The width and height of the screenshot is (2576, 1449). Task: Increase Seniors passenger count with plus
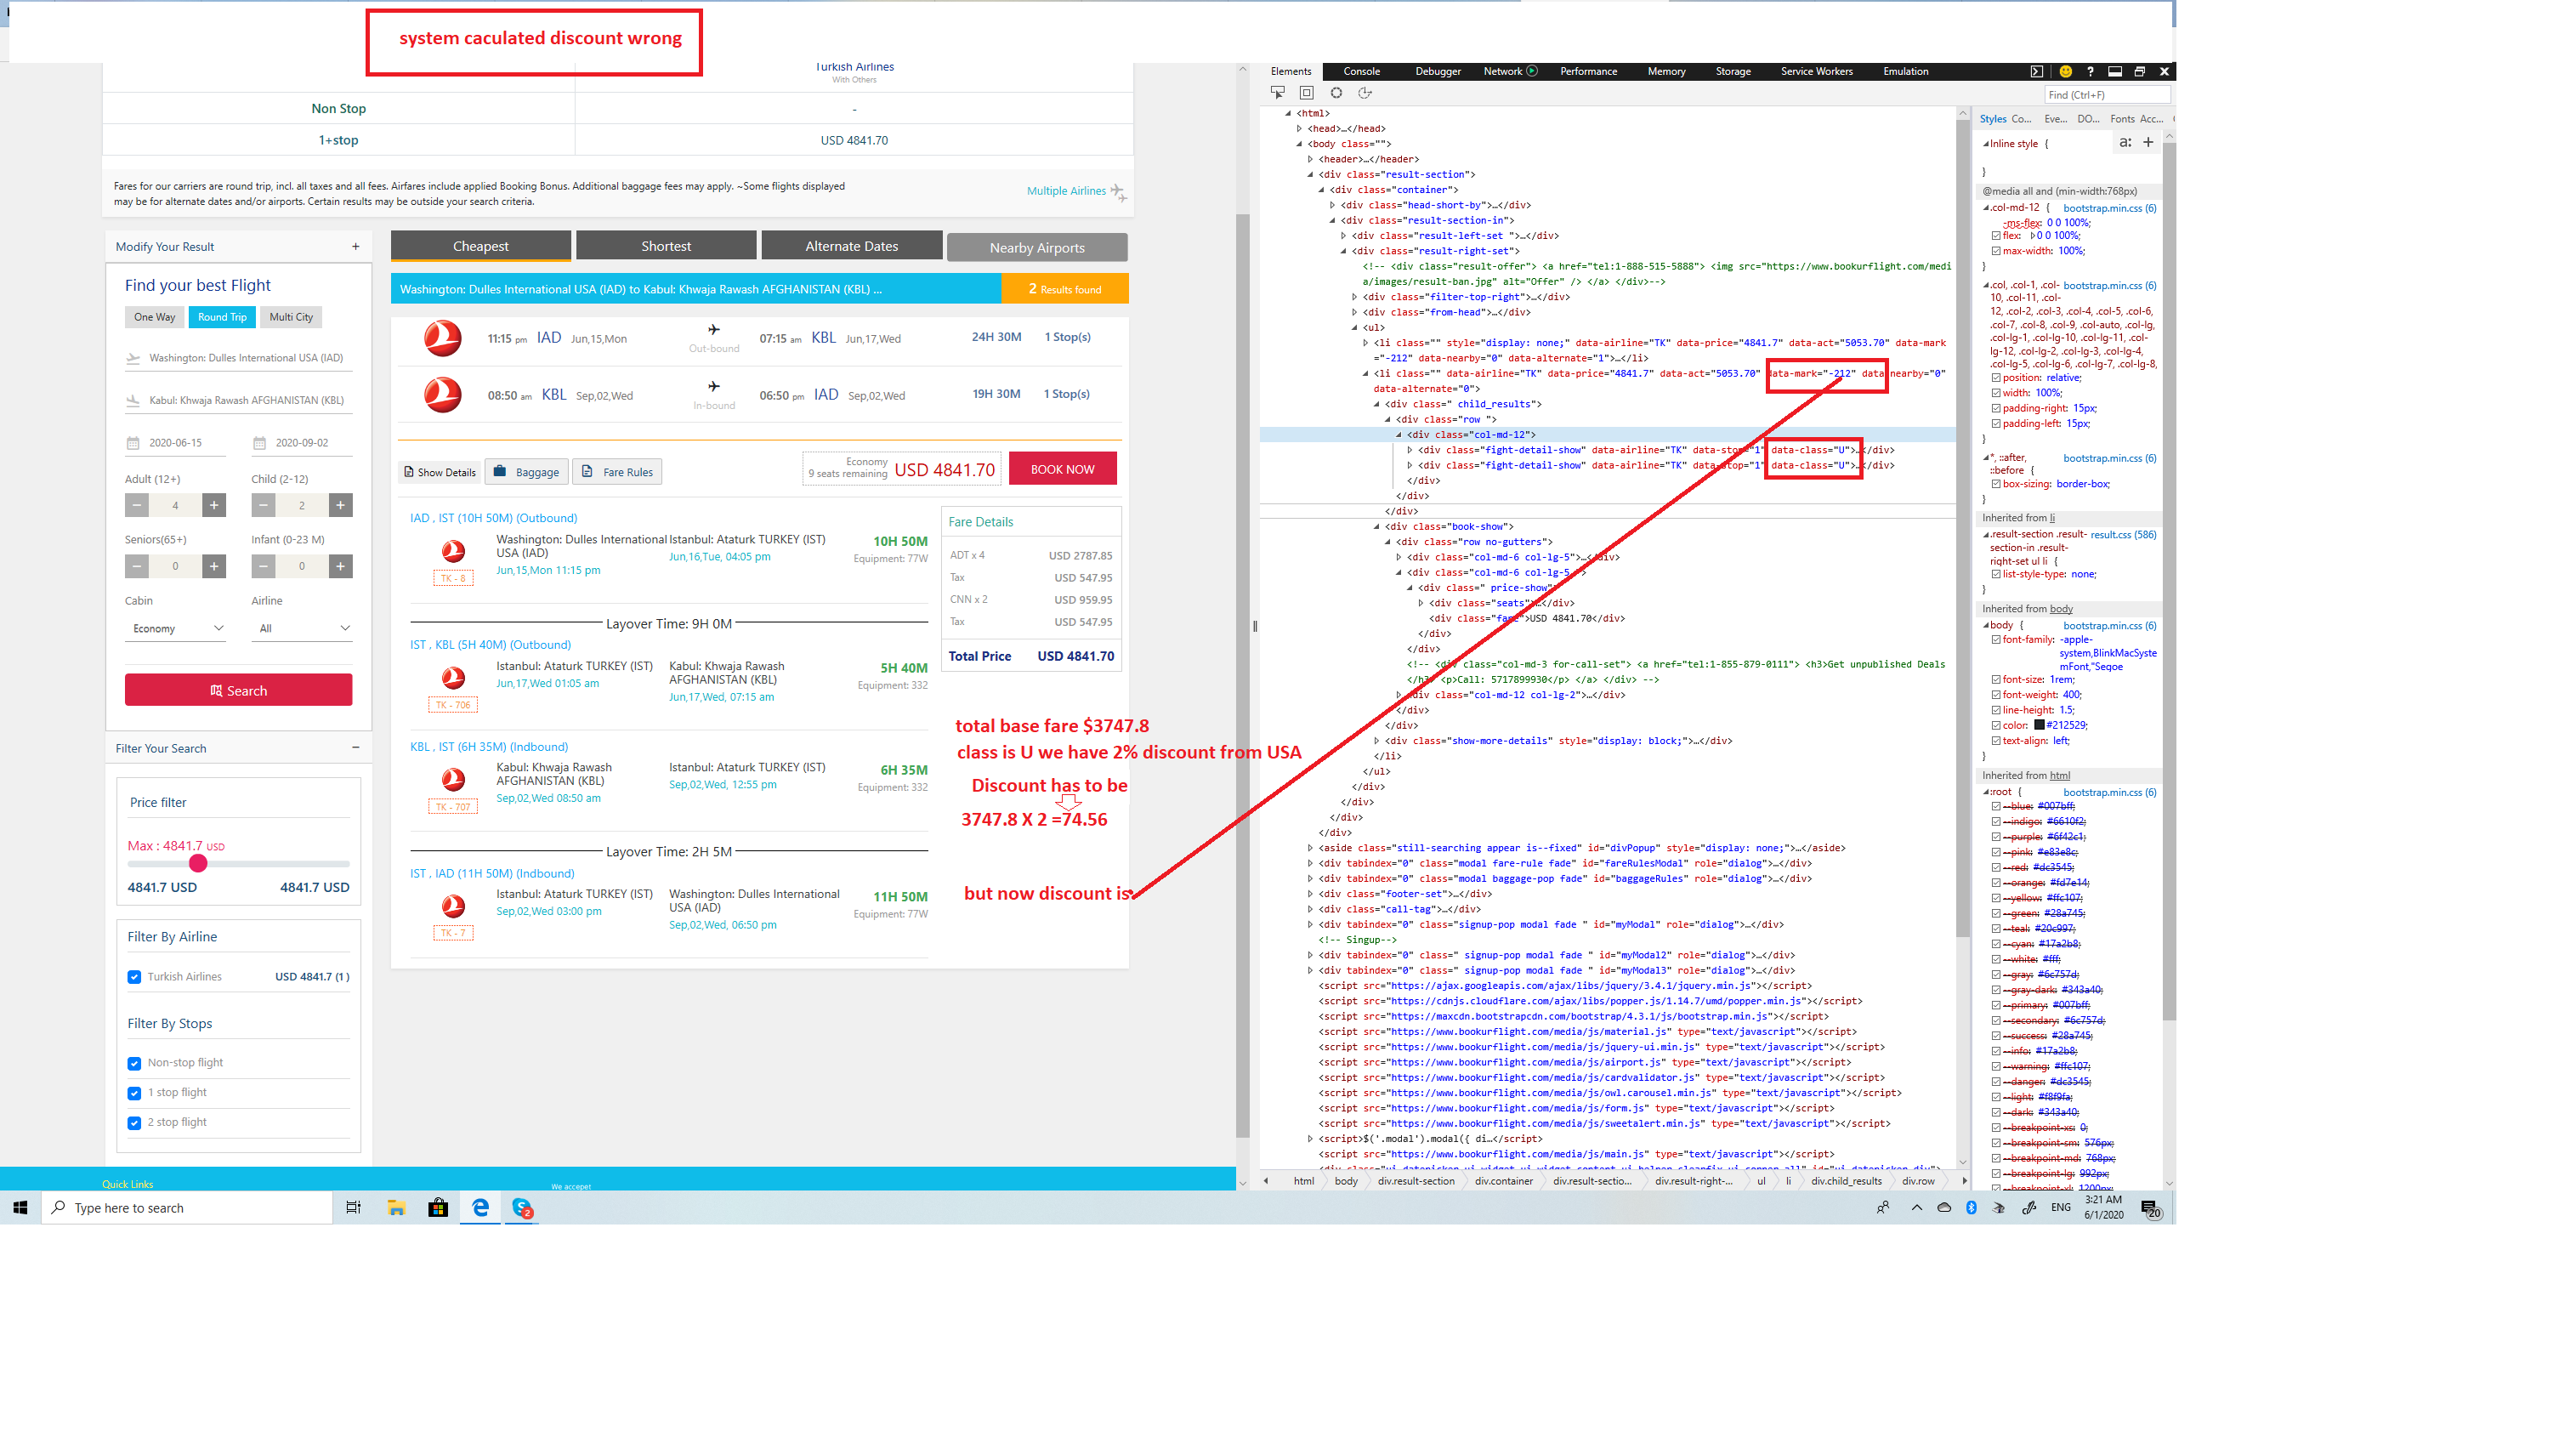pos(214,566)
